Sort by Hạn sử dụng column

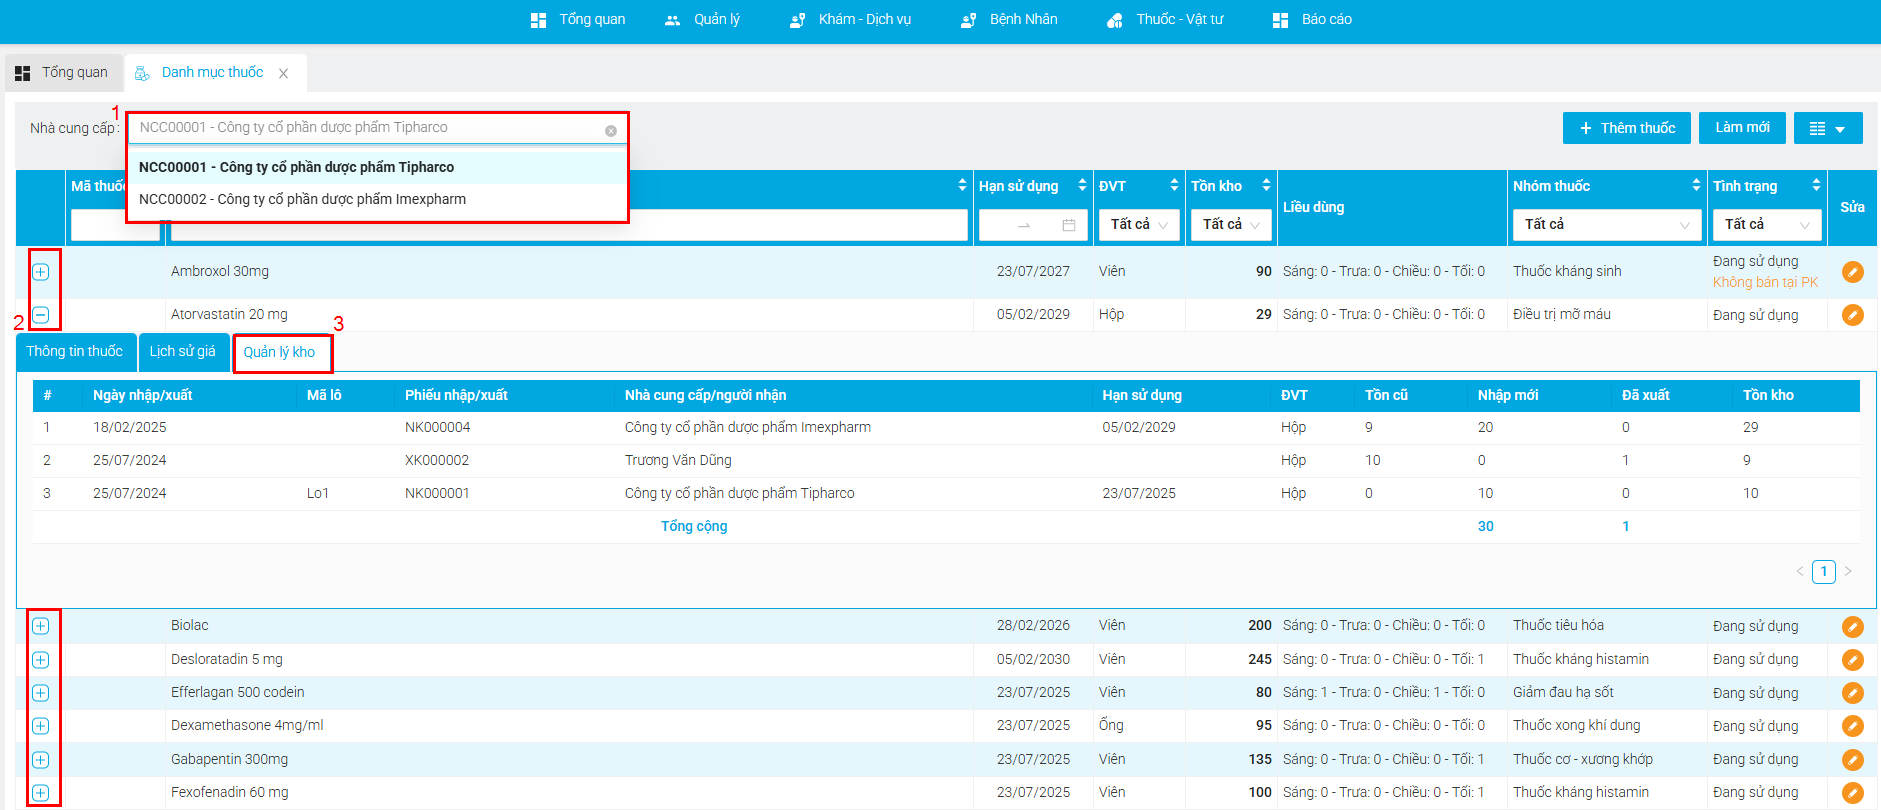(x=1082, y=186)
